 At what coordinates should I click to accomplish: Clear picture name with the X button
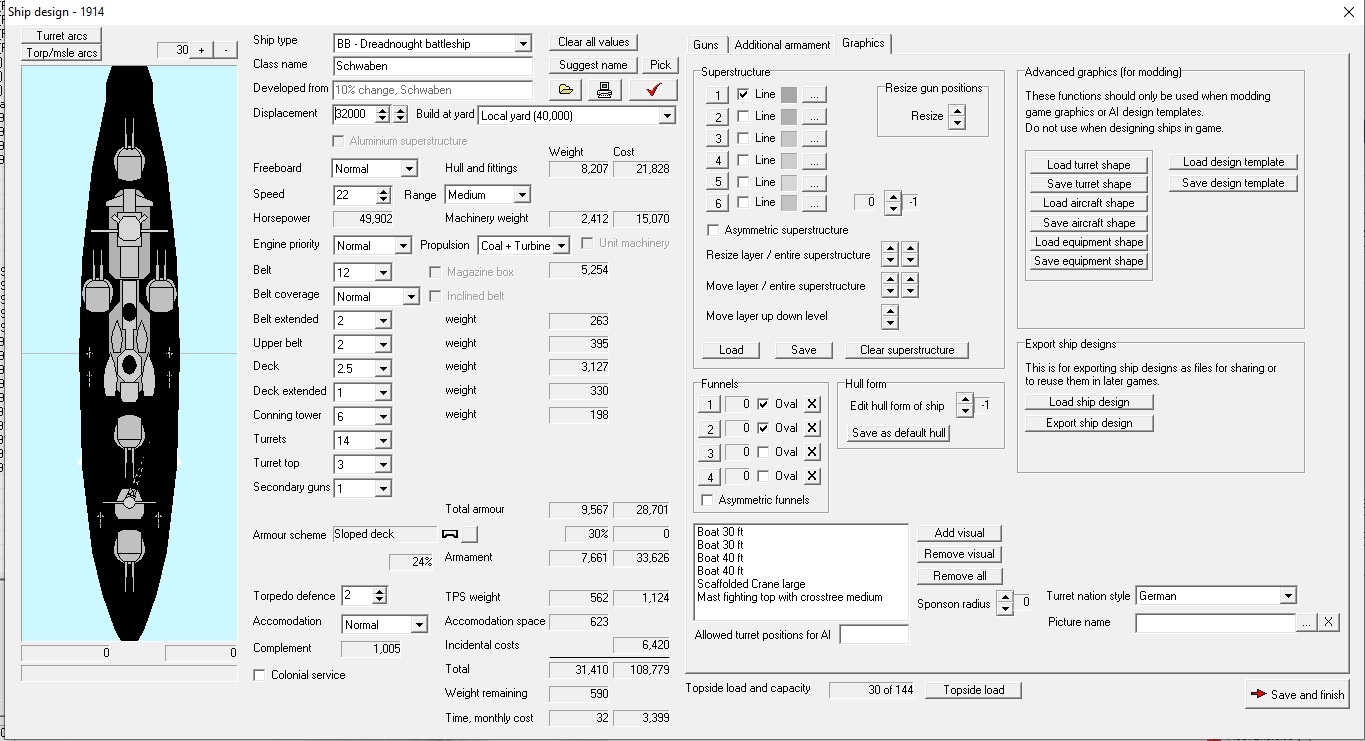[1328, 622]
